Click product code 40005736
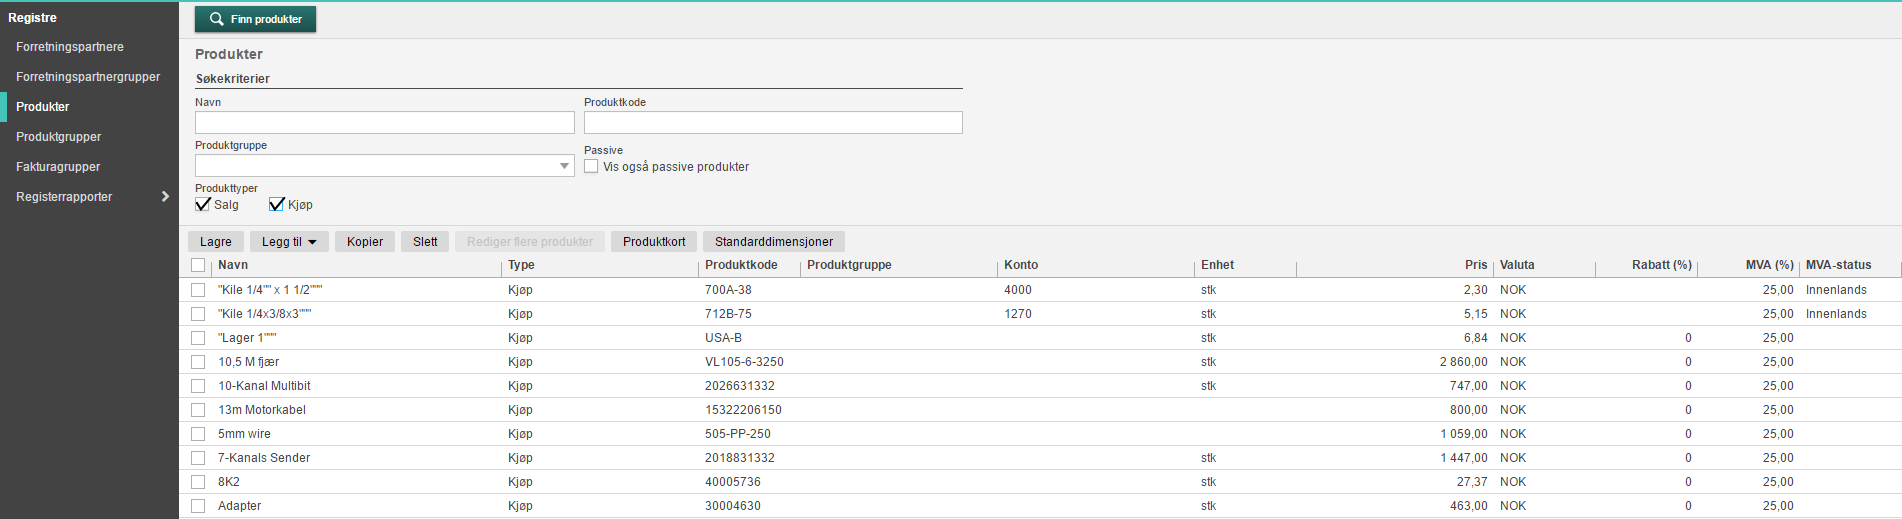The height and width of the screenshot is (519, 1902). [733, 482]
